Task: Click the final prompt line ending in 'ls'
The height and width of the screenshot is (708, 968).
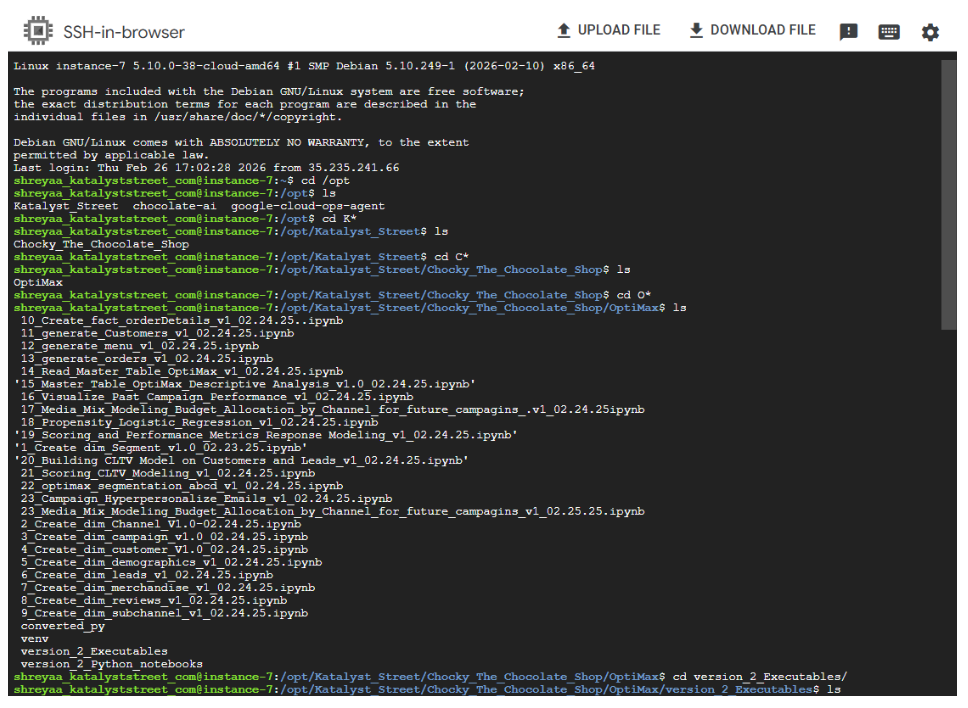Action: (427, 689)
